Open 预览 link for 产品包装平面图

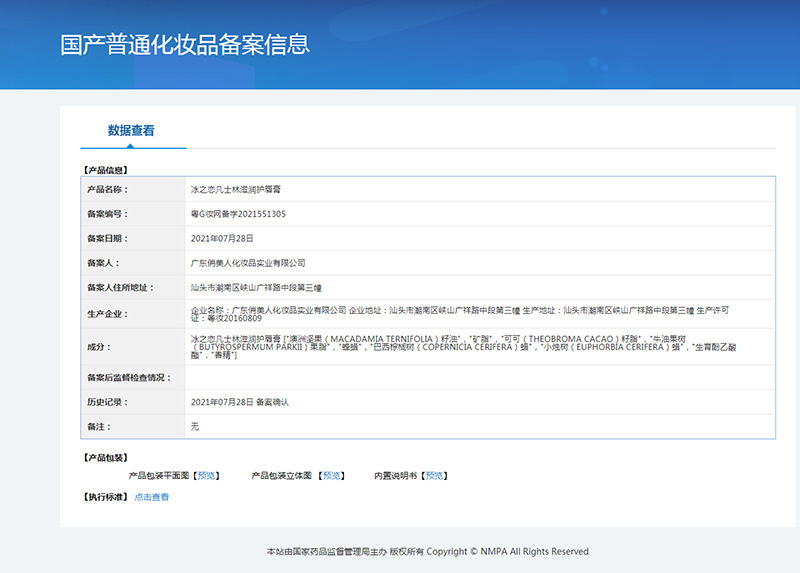click(206, 475)
